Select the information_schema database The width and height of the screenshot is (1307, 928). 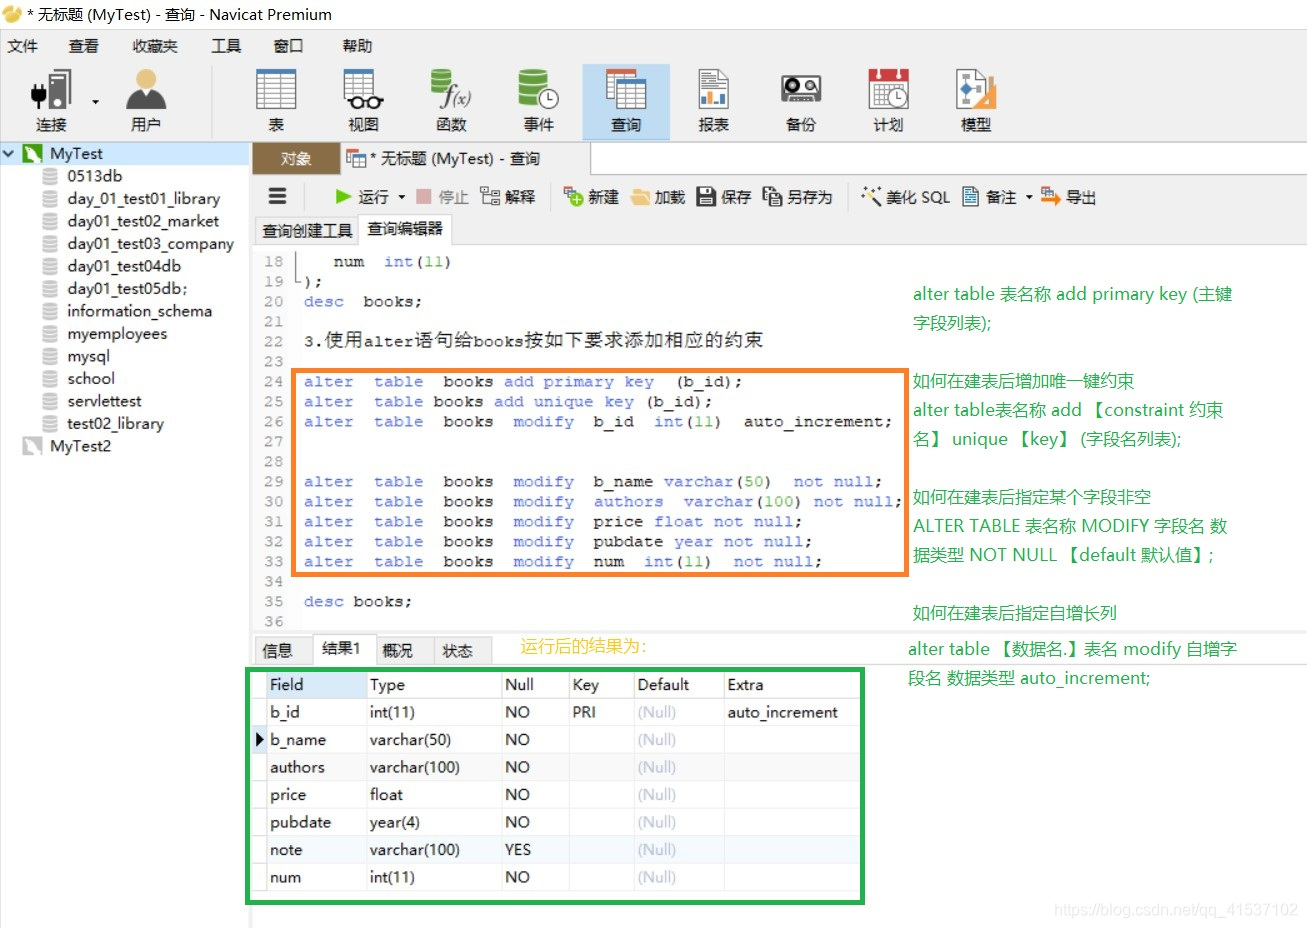coord(139,311)
